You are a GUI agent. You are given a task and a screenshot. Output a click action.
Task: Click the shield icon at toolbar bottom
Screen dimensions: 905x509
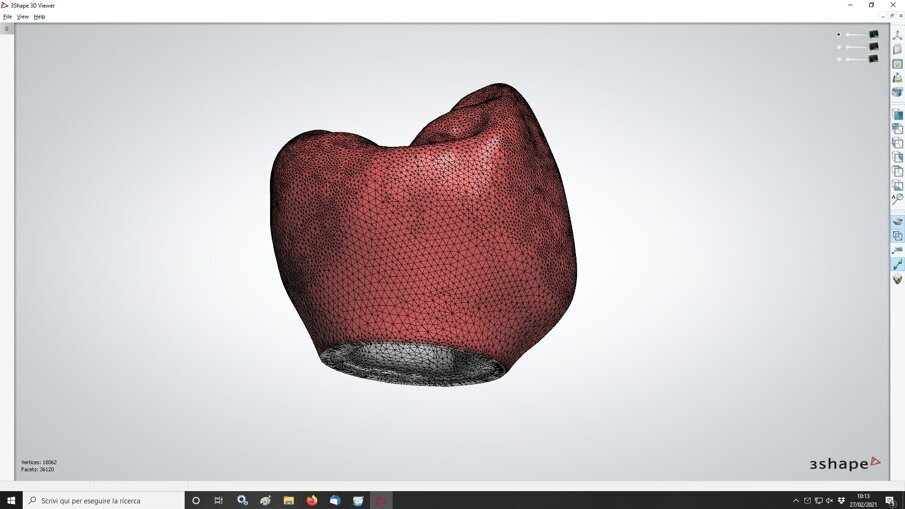coord(897,279)
